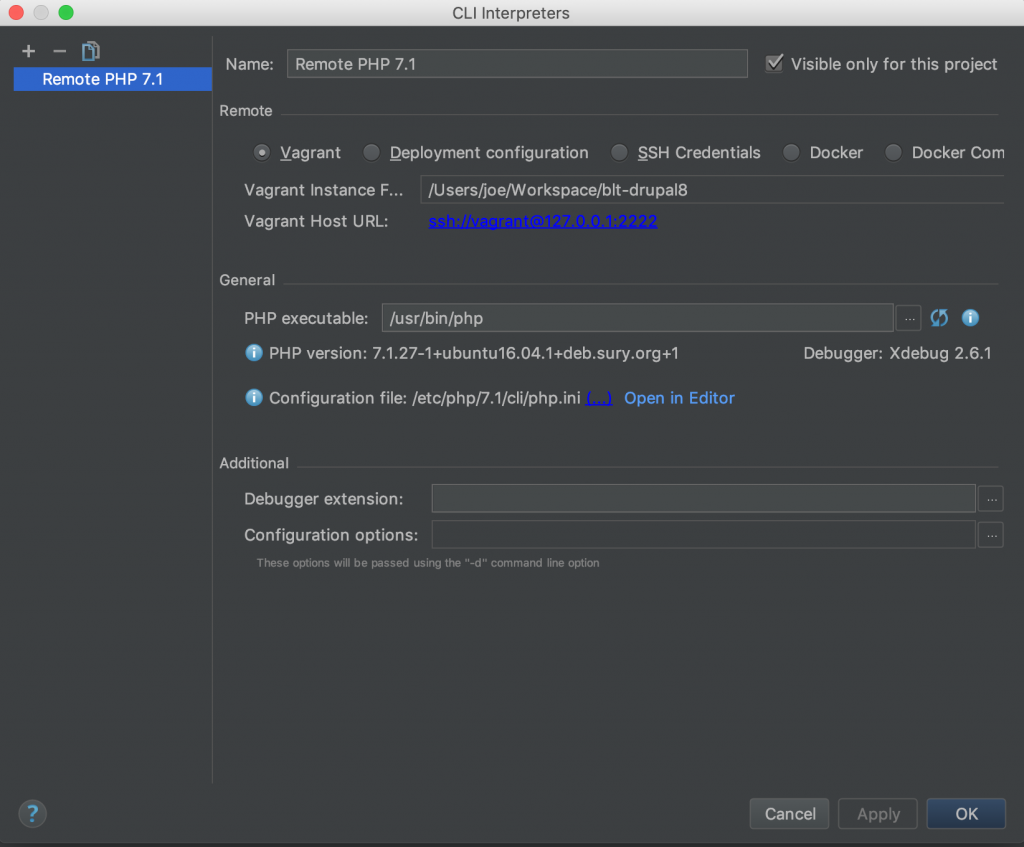Select the Docker Compose radio option
Viewport: 1024px width, 847px height.
pos(893,153)
